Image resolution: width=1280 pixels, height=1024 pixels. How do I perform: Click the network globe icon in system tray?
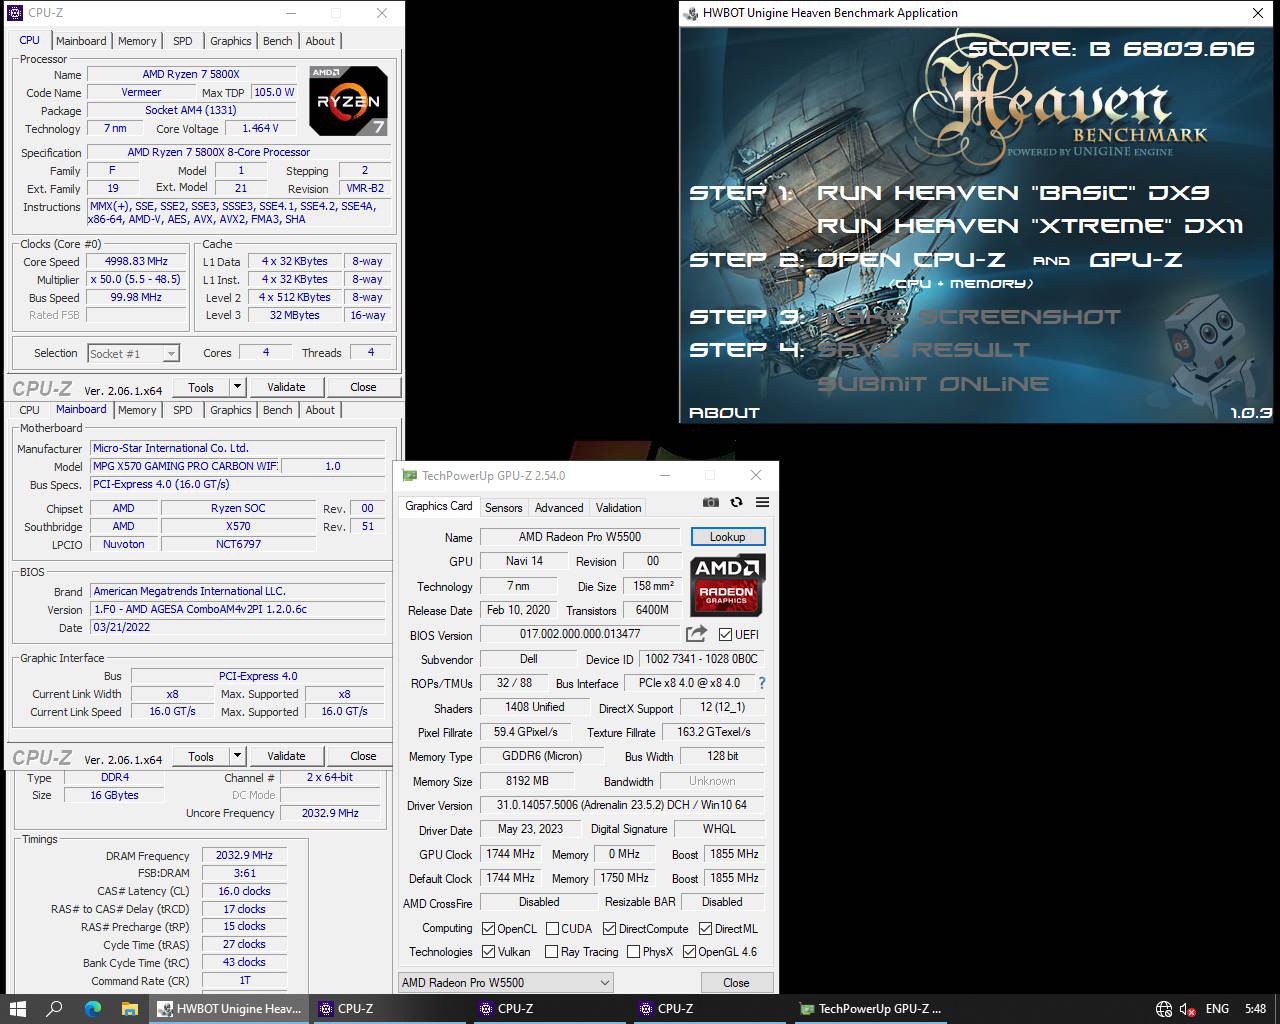(1164, 1009)
